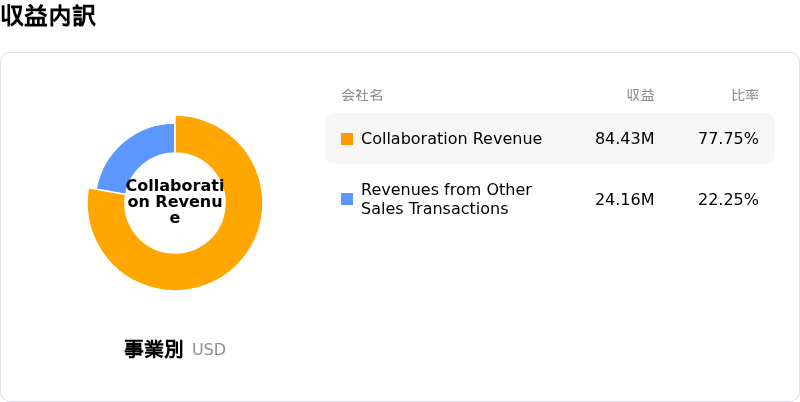Click Revenues from Other Sales Transactions label
The height and width of the screenshot is (402, 800).
[446, 199]
